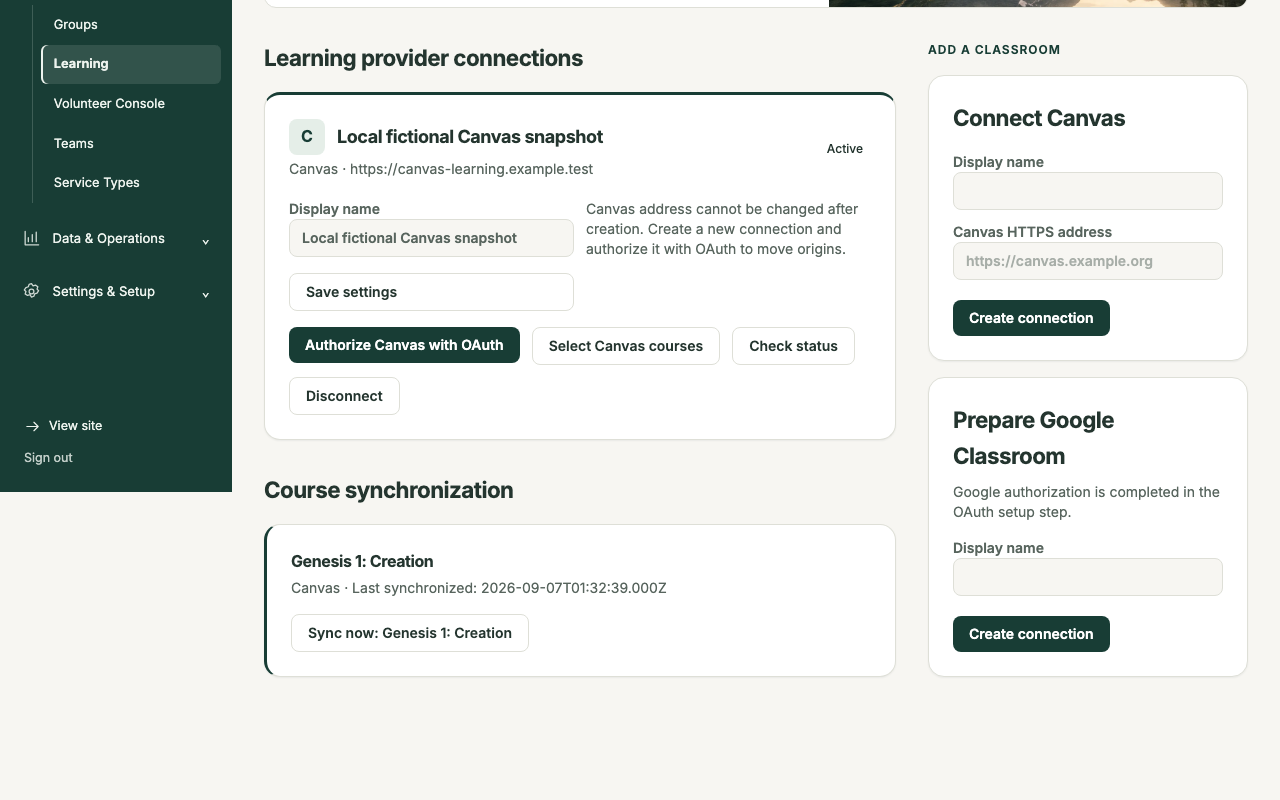Go to Teams in sidebar
This screenshot has width=1280, height=800.
coord(131,143)
